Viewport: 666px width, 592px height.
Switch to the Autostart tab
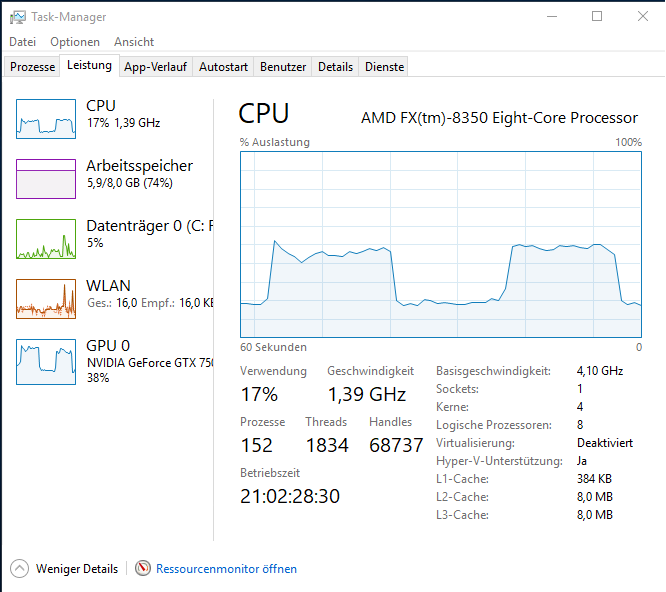pyautogui.click(x=223, y=67)
